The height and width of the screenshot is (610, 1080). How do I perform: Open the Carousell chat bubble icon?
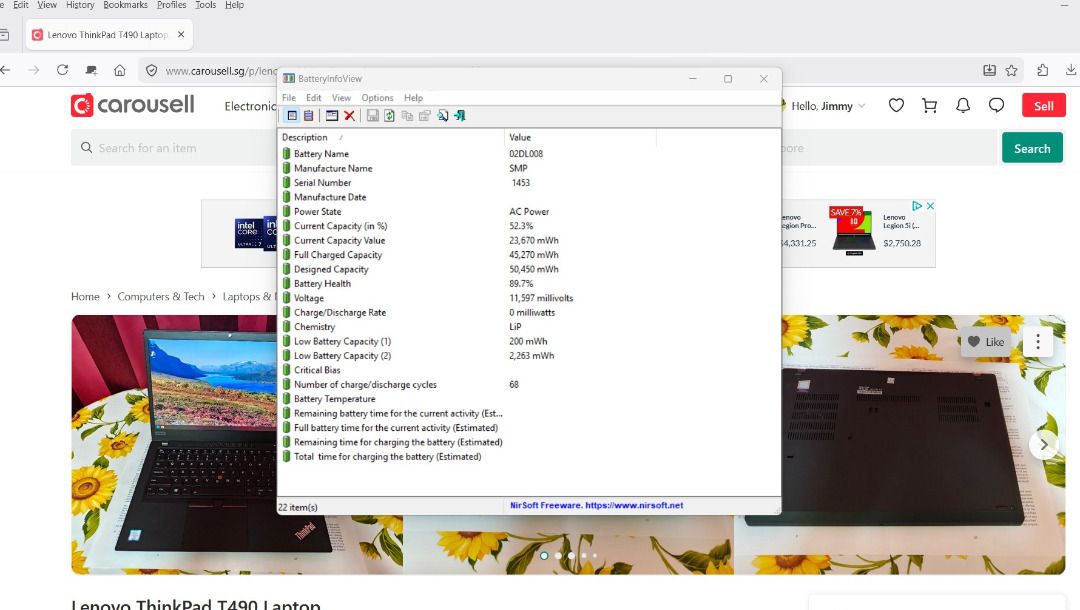coord(996,105)
